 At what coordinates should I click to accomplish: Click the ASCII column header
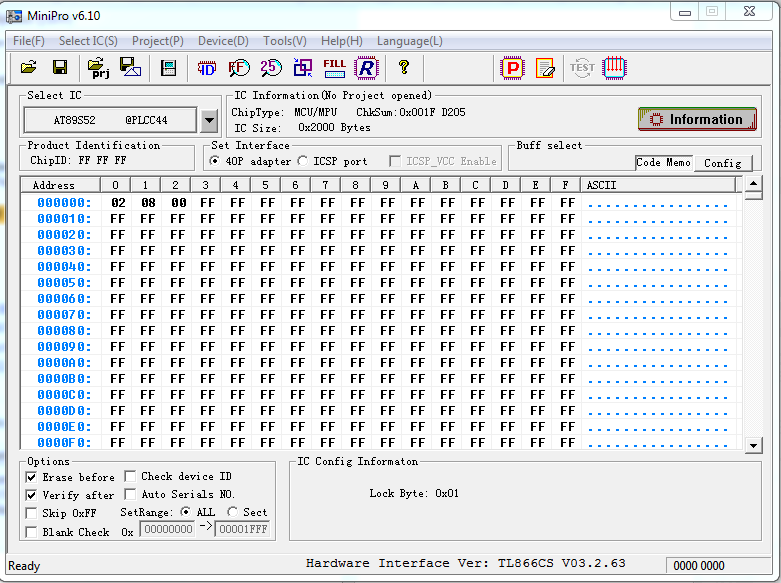658,185
